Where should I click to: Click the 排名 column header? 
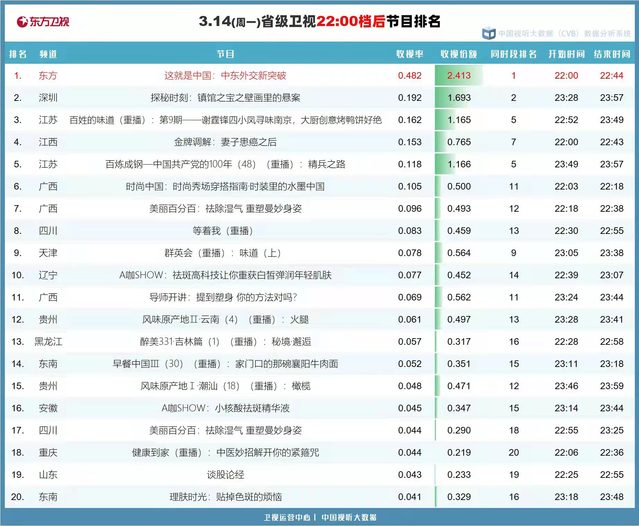(x=18, y=54)
